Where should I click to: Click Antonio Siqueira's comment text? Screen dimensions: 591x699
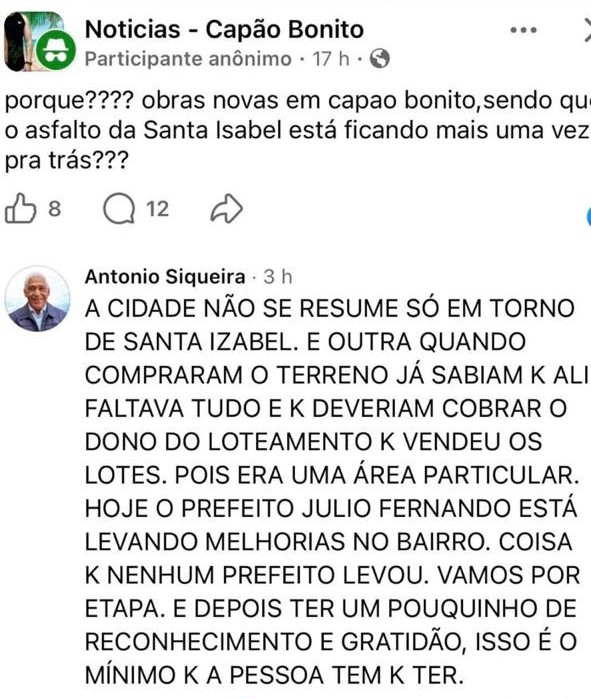332,492
